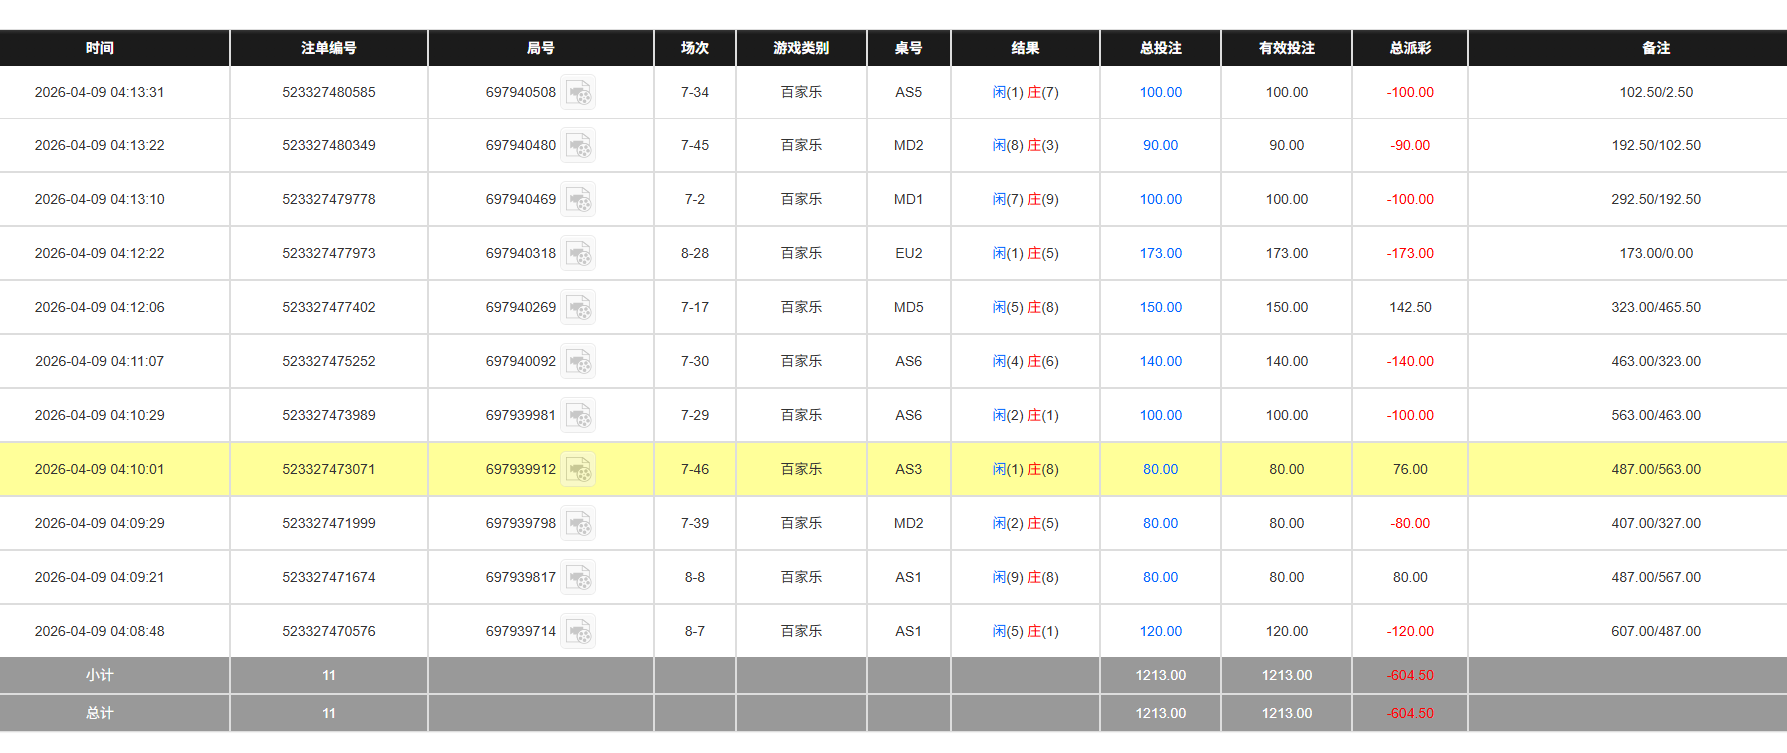Click the 注单编号 column header
Image resolution: width=1787 pixels, height=753 pixels.
coord(329,48)
